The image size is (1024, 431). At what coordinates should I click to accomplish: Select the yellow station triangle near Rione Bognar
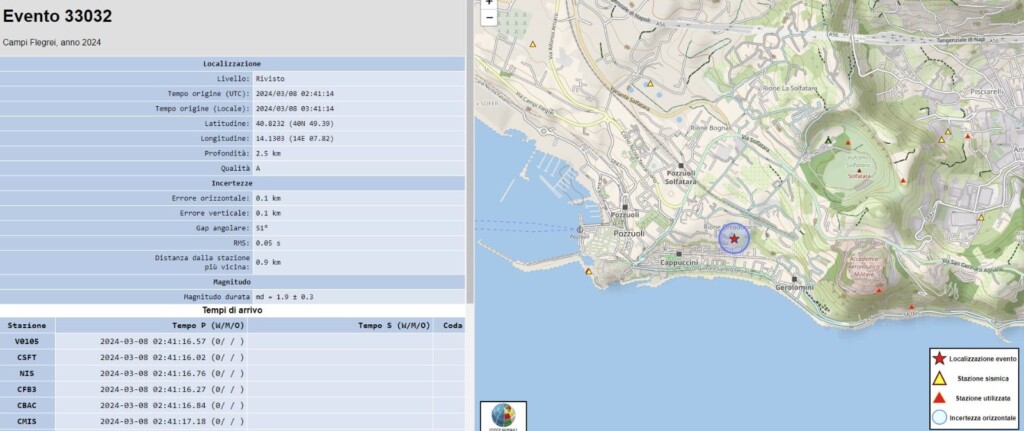click(x=650, y=84)
